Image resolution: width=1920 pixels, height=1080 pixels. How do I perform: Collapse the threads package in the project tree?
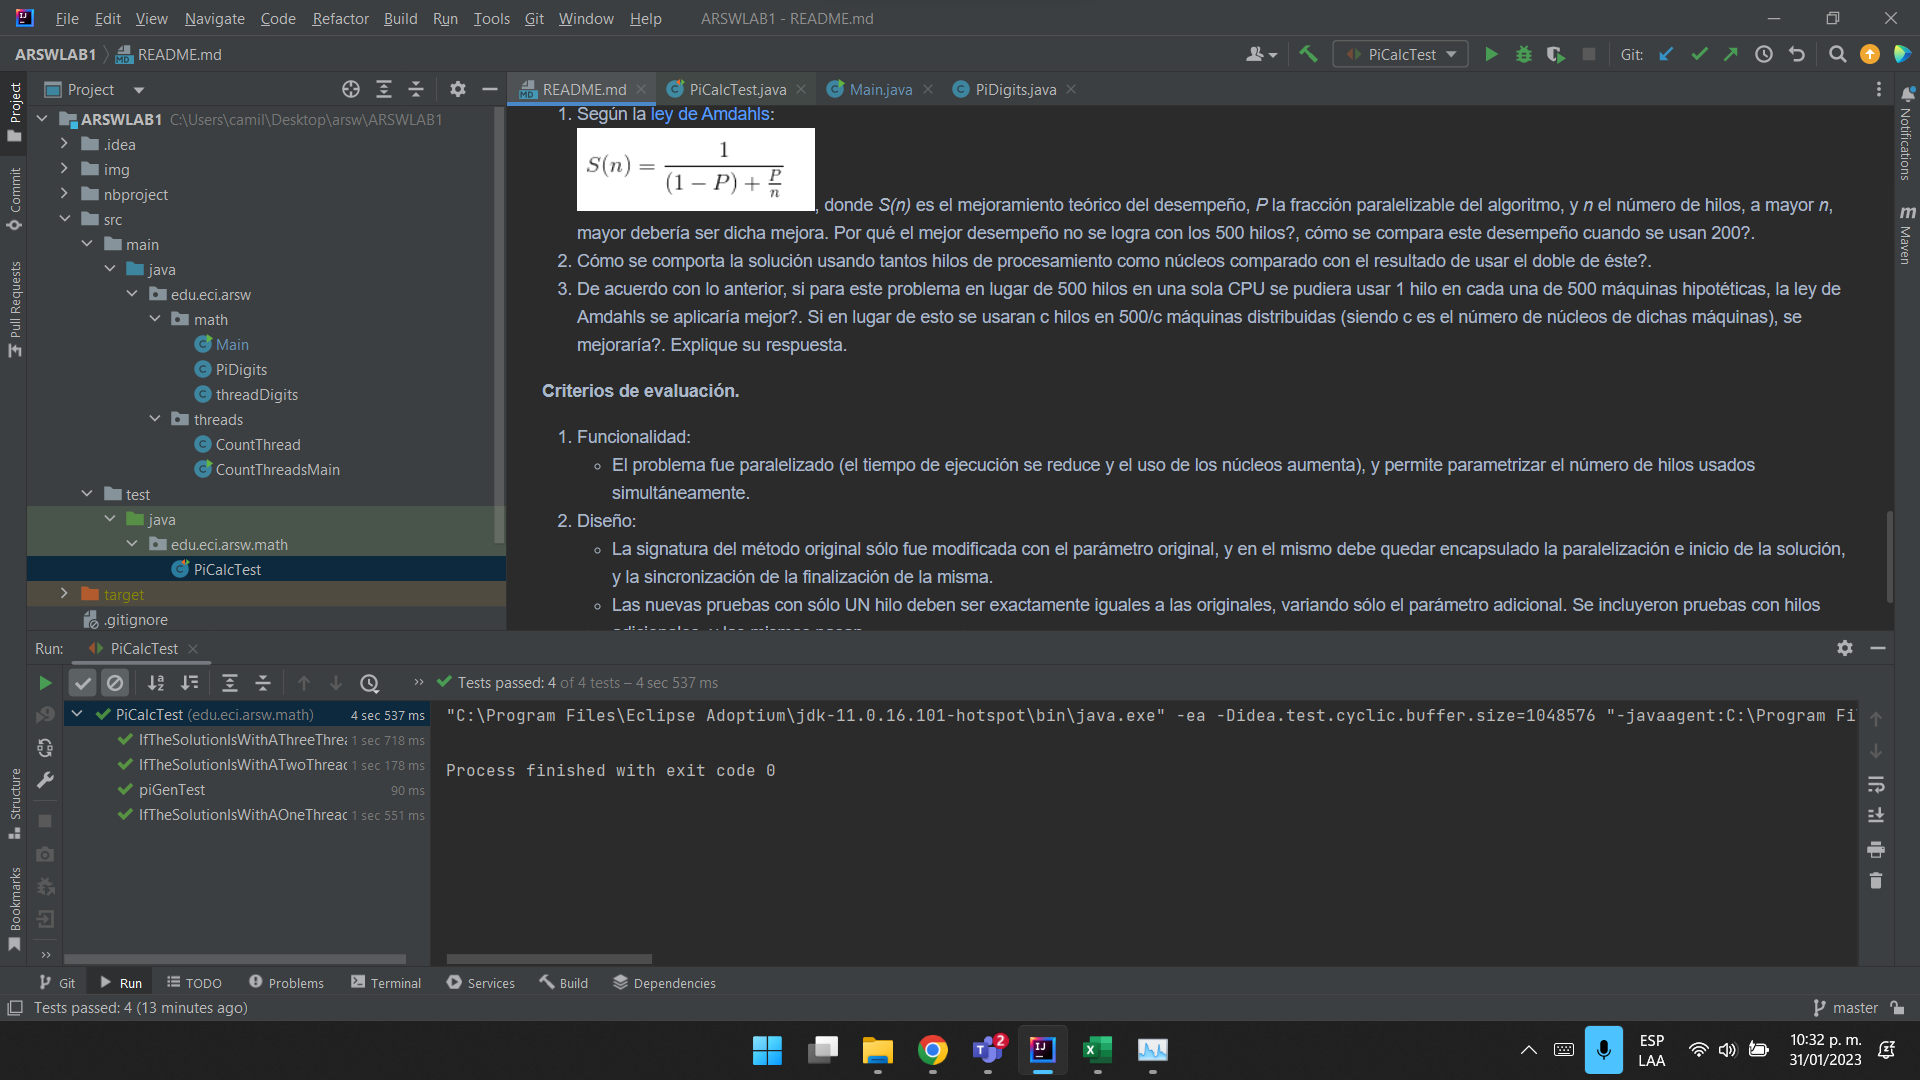(x=155, y=419)
